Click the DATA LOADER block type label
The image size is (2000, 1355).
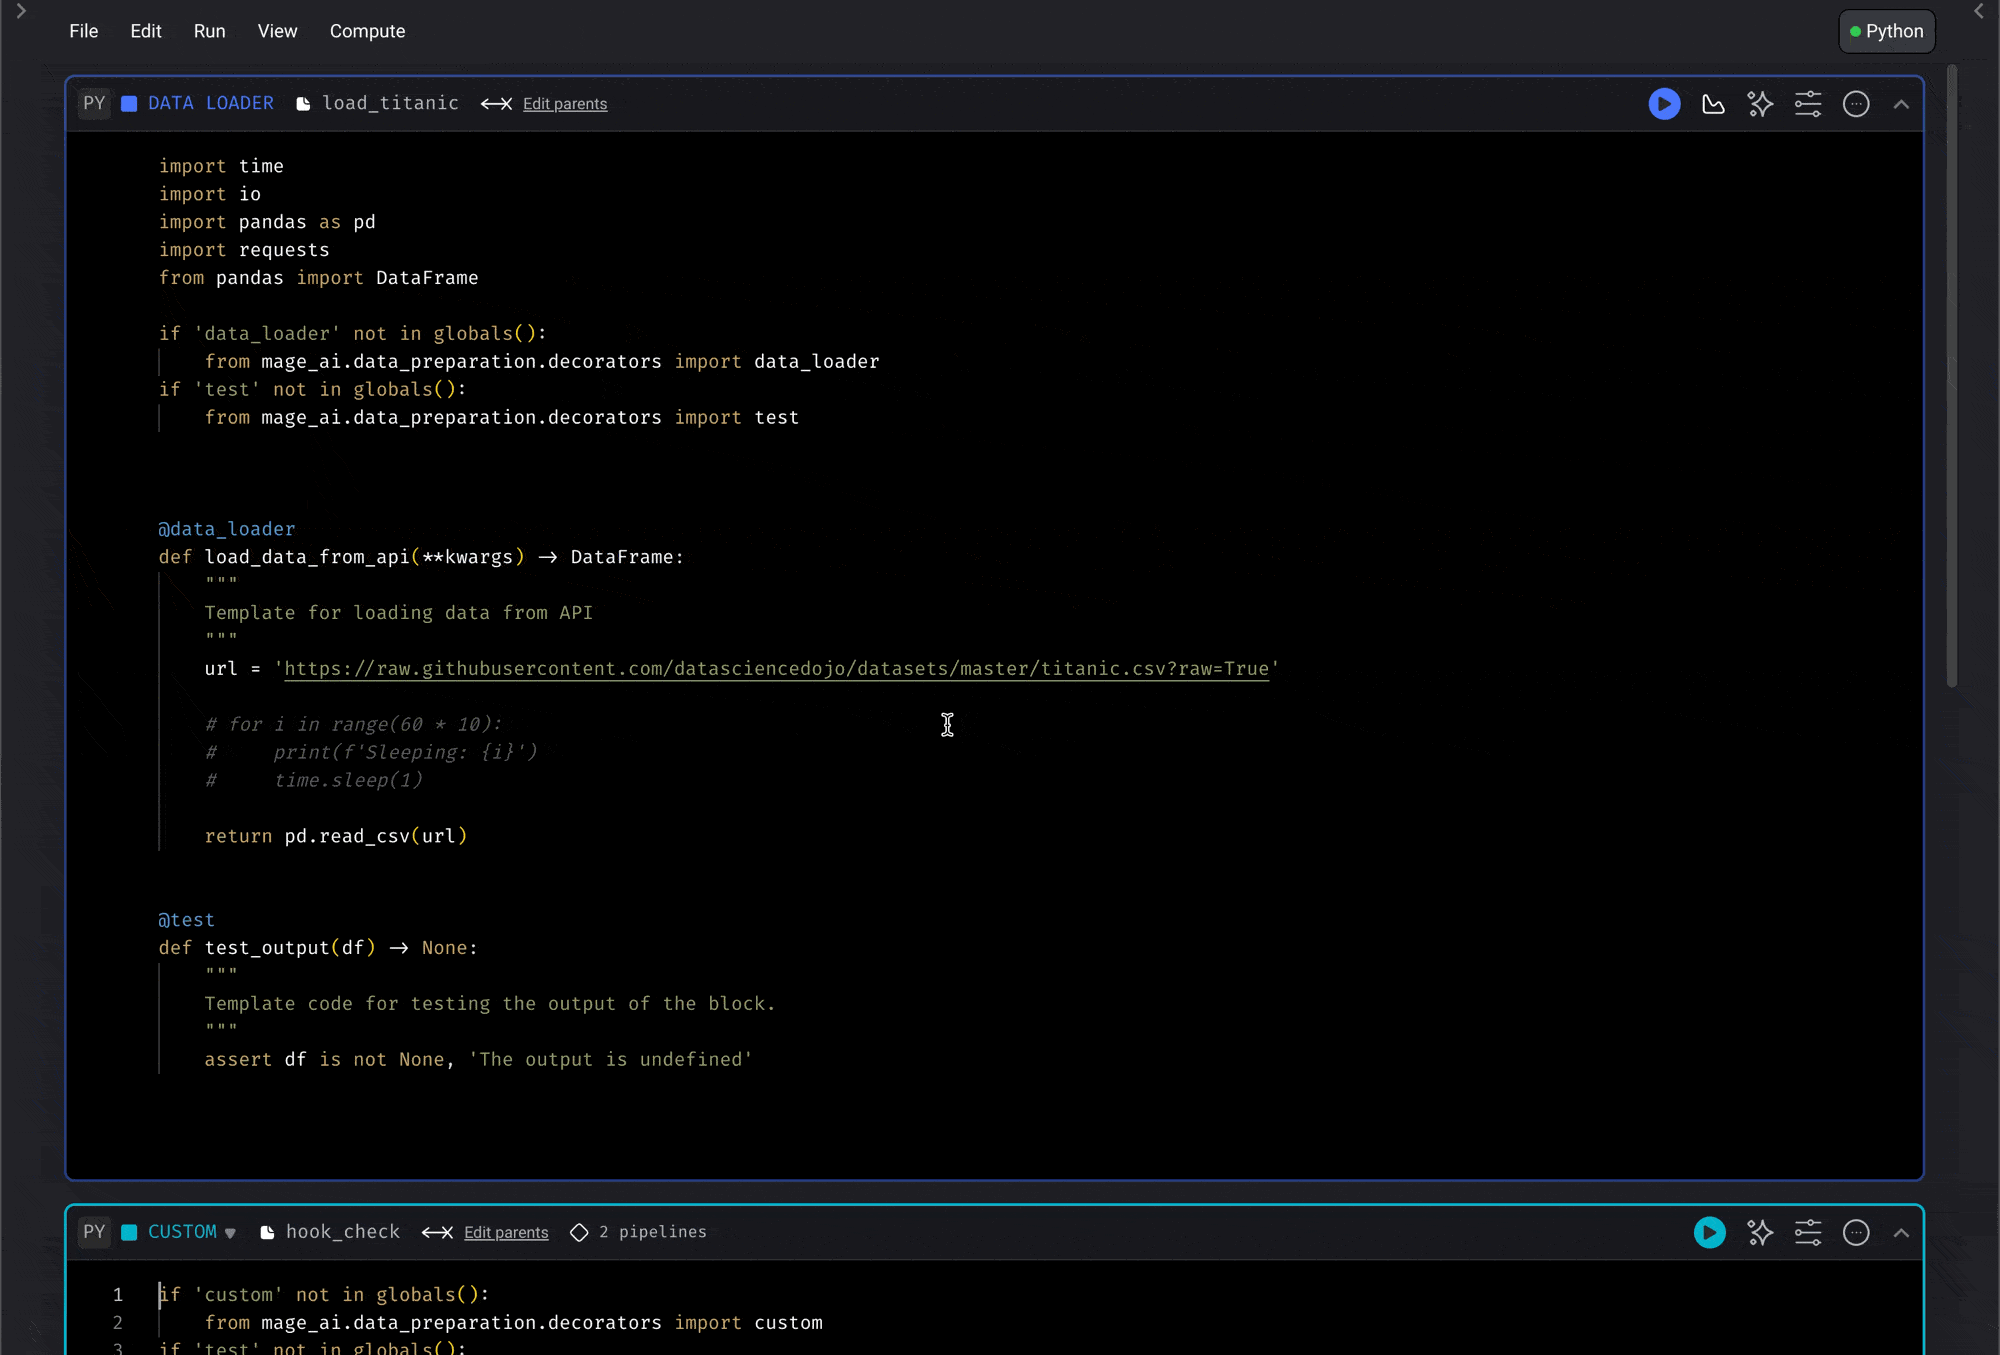[211, 103]
